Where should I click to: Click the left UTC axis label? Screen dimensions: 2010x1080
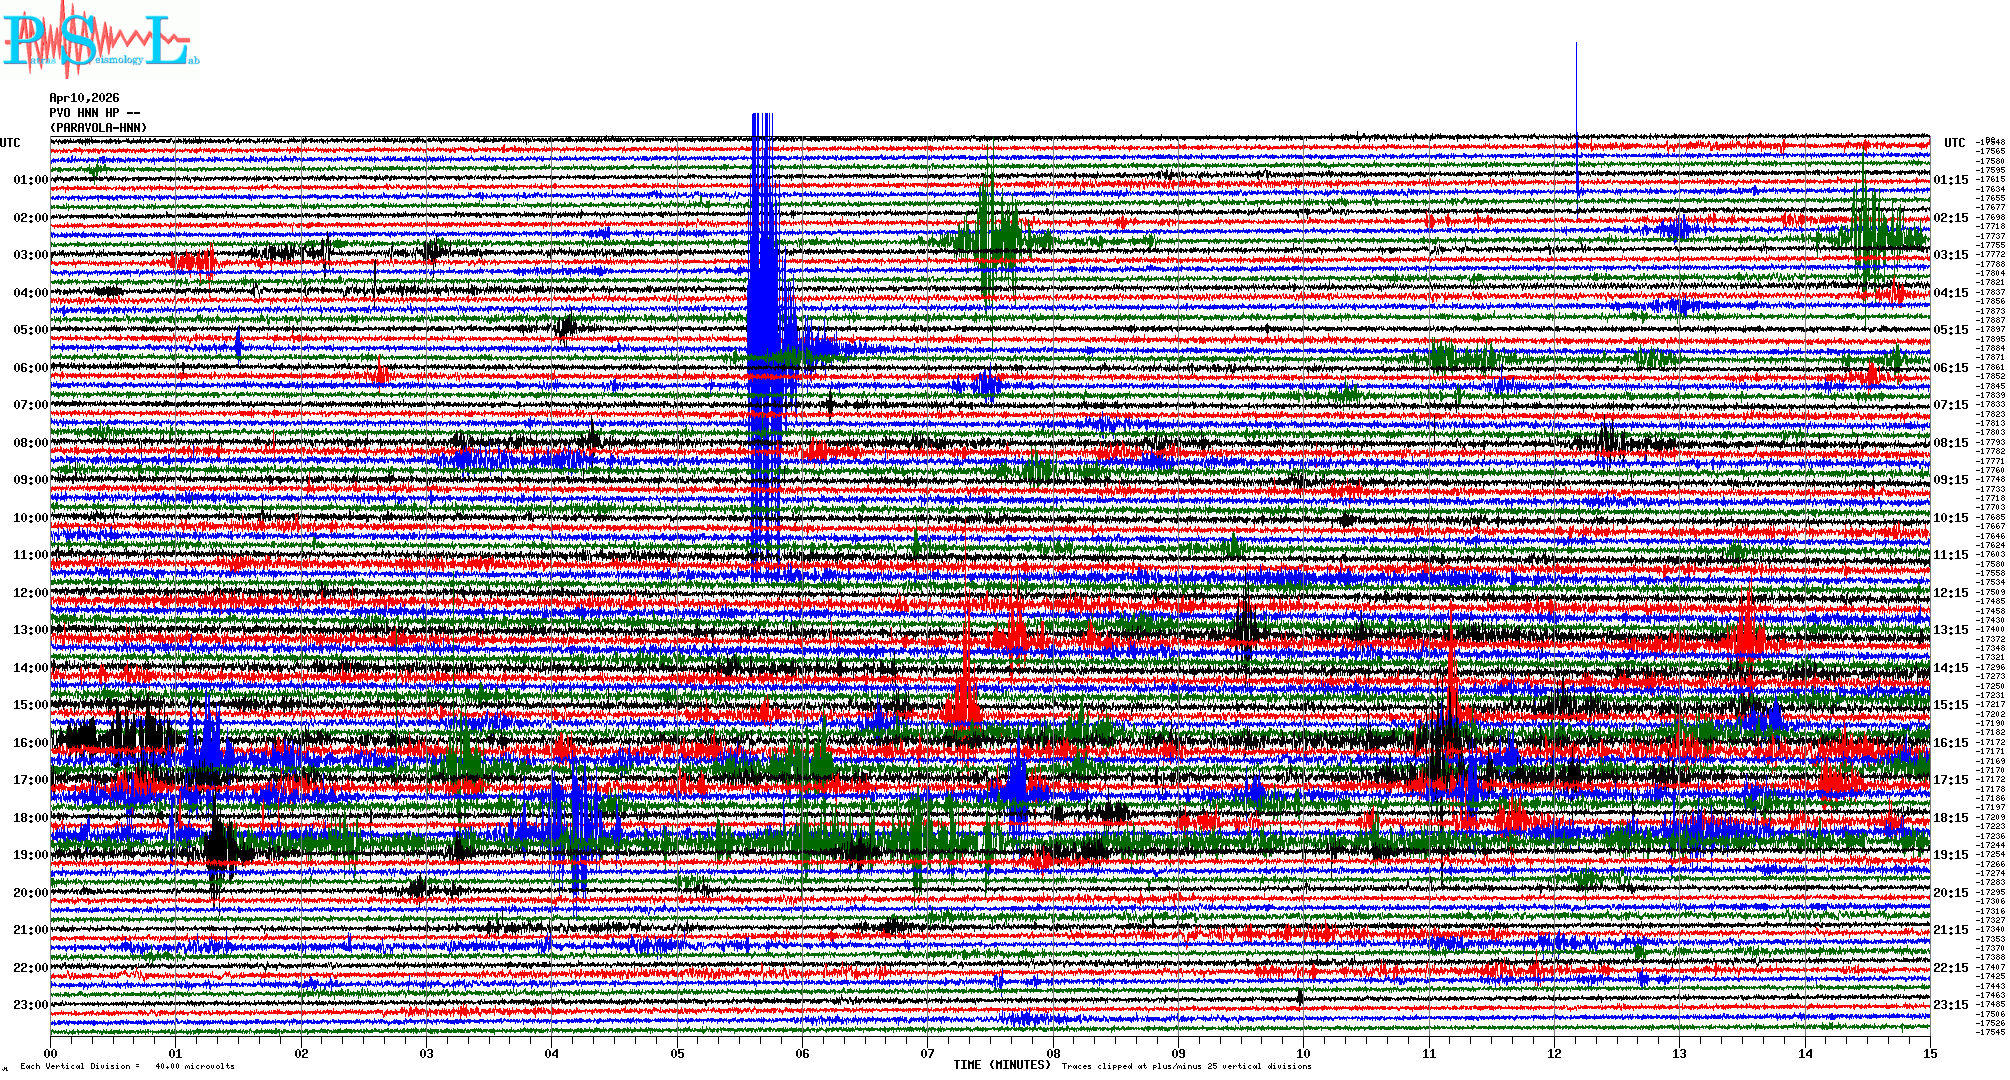pos(10,143)
